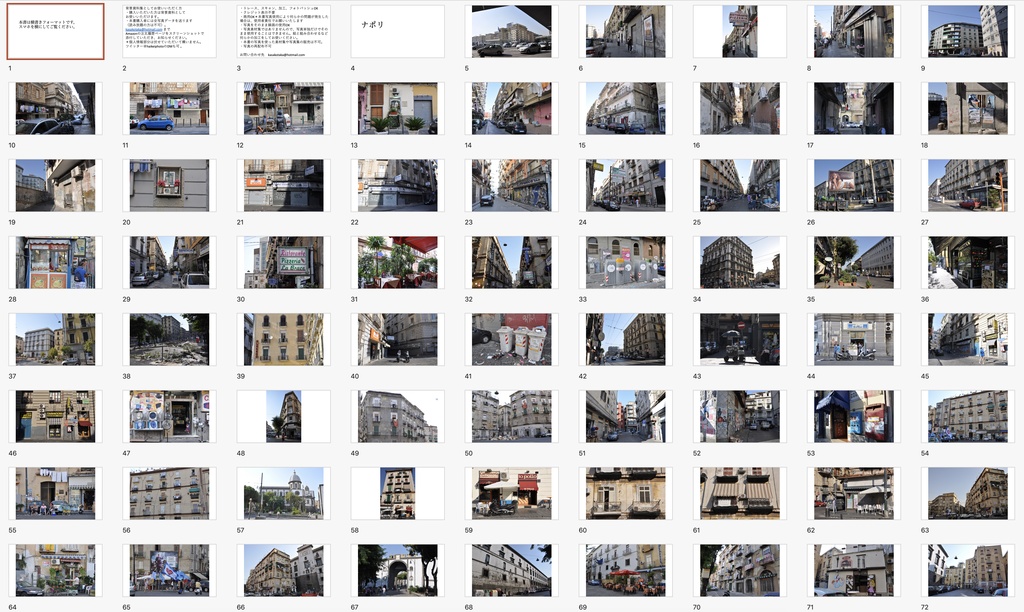Open page 19 weathered wall photo
This screenshot has width=1024, height=612.
pyautogui.click(x=56, y=185)
